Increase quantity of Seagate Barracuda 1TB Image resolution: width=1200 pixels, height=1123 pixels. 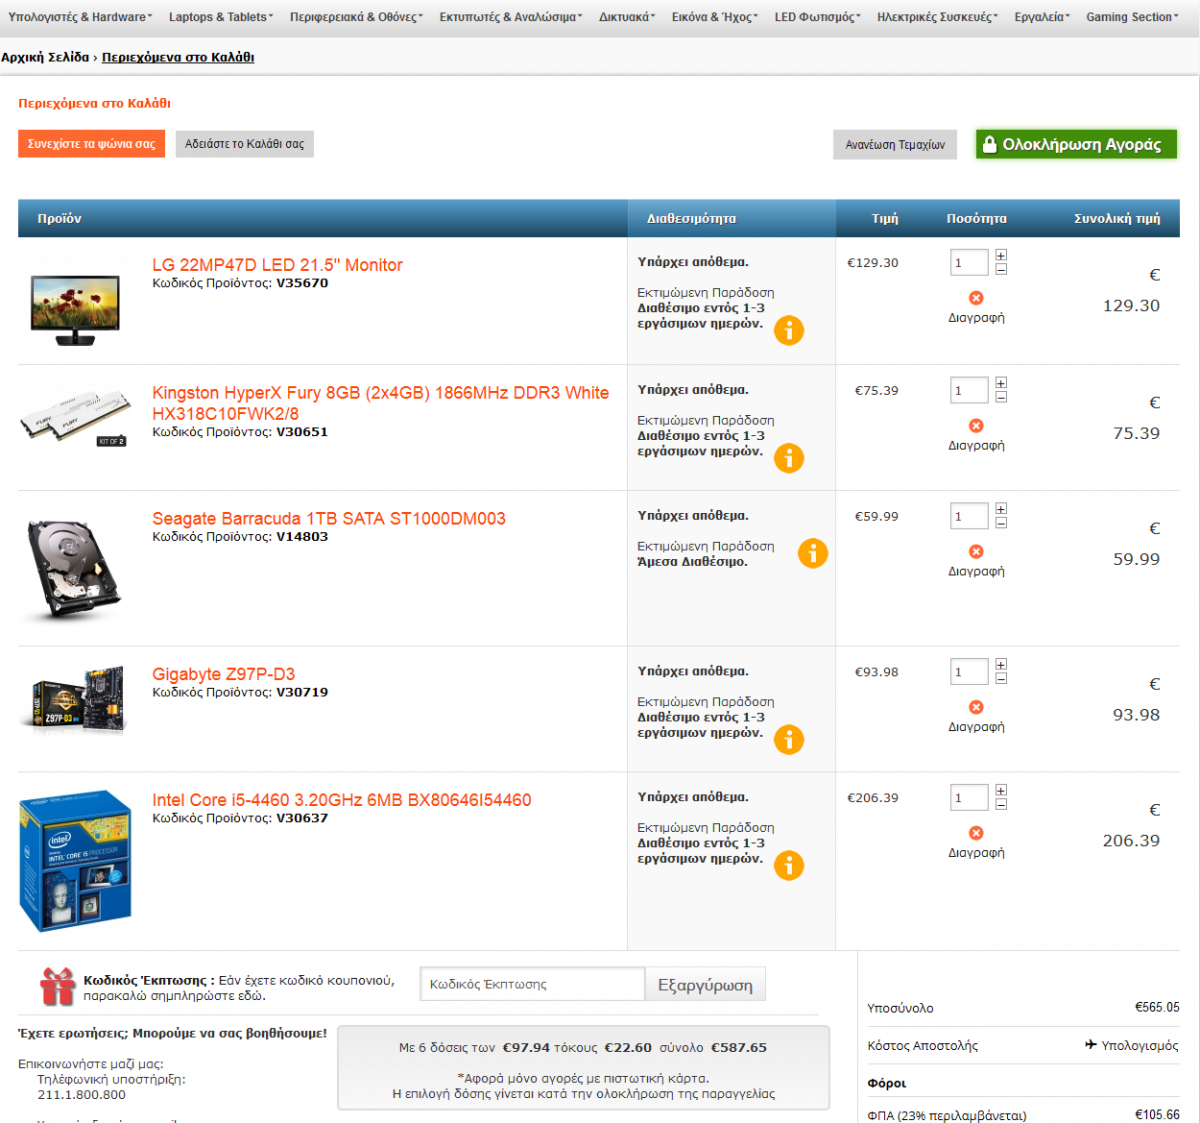coord(1001,510)
